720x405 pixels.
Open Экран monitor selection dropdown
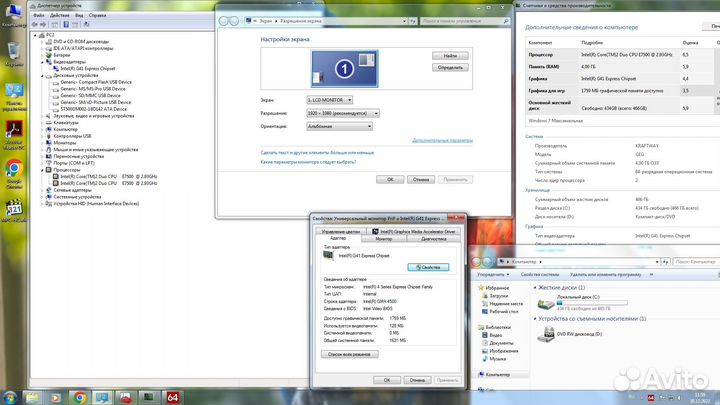[329, 100]
